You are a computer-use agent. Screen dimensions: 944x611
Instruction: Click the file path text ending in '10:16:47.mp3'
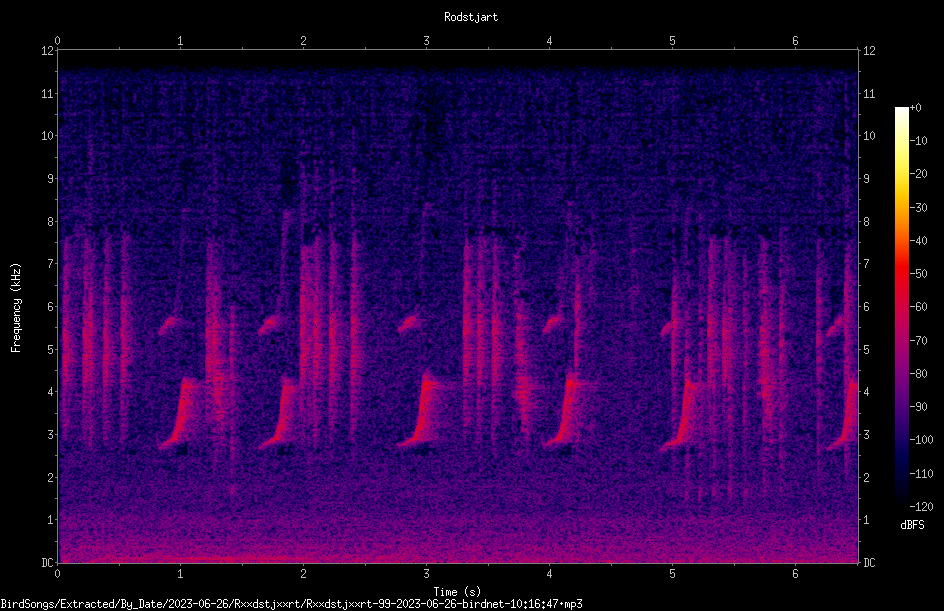[291, 604]
